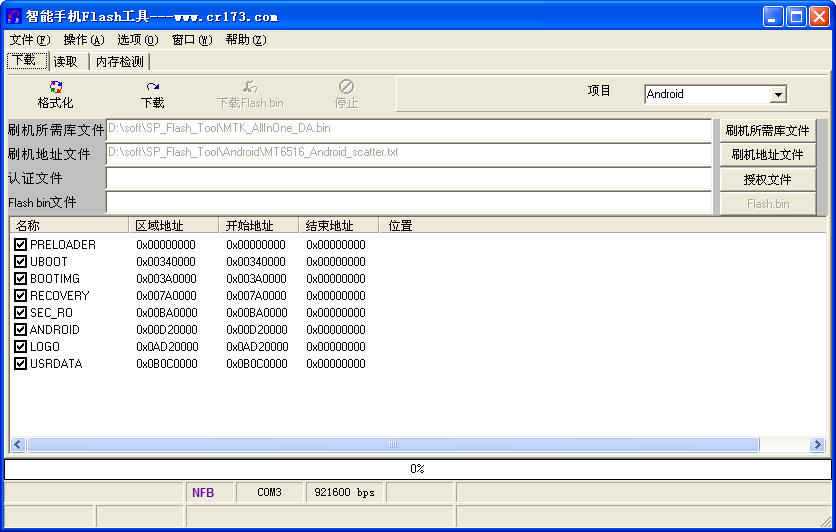The height and width of the screenshot is (532, 836).
Task: Uncheck the PRELOADER checkbox
Action: (21, 245)
